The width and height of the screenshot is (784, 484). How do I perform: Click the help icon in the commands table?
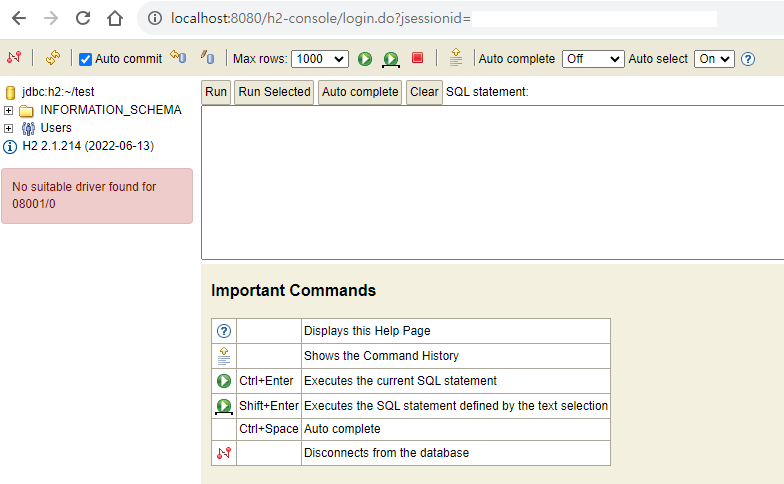pos(224,331)
